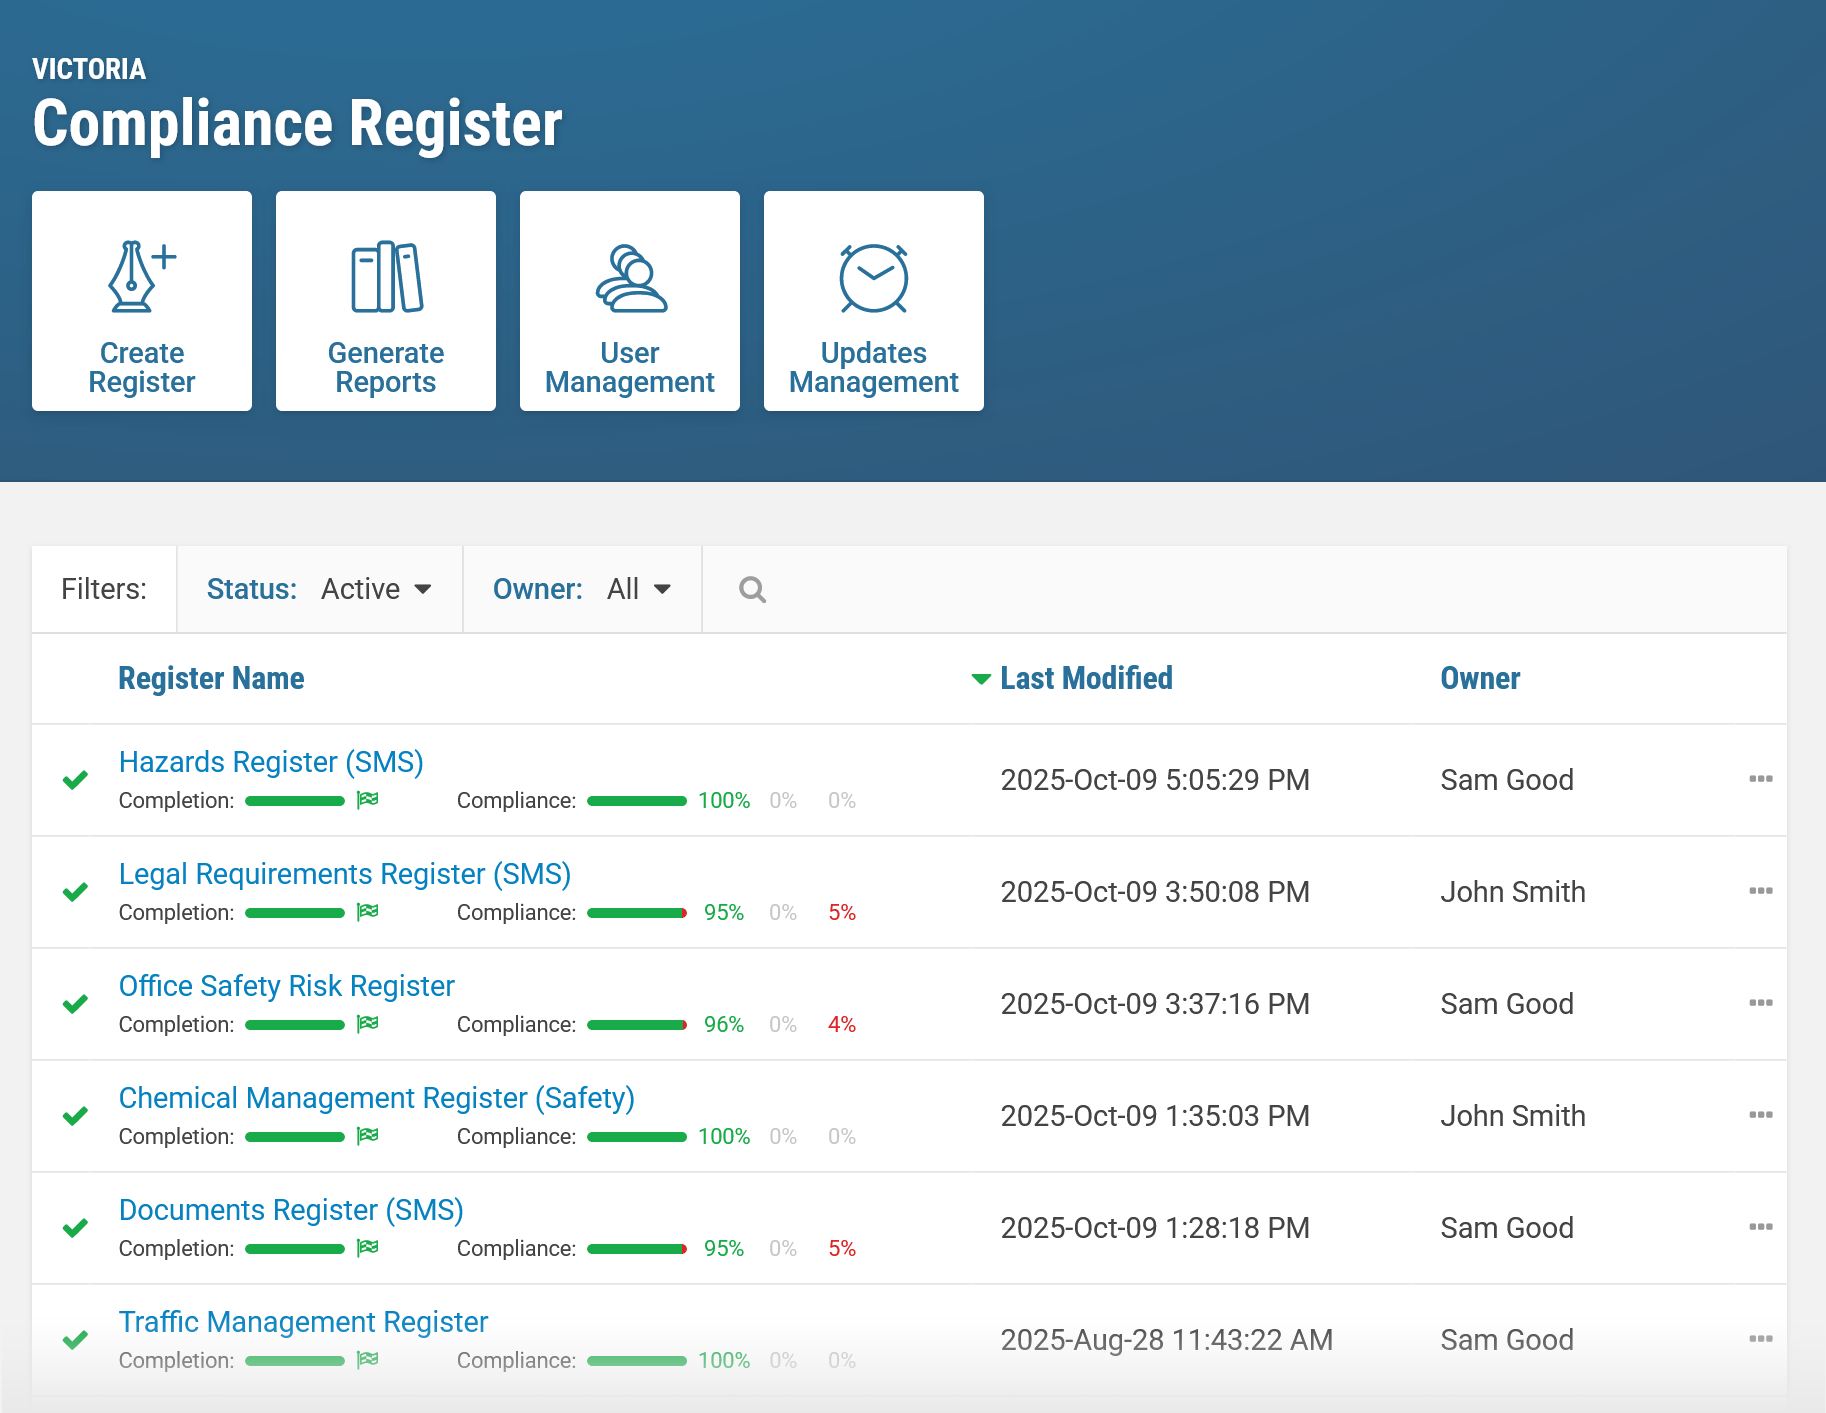The image size is (1826, 1413).
Task: Click the 2025-Oct-09 3:37:16 PM date cell
Action: [1155, 1004]
